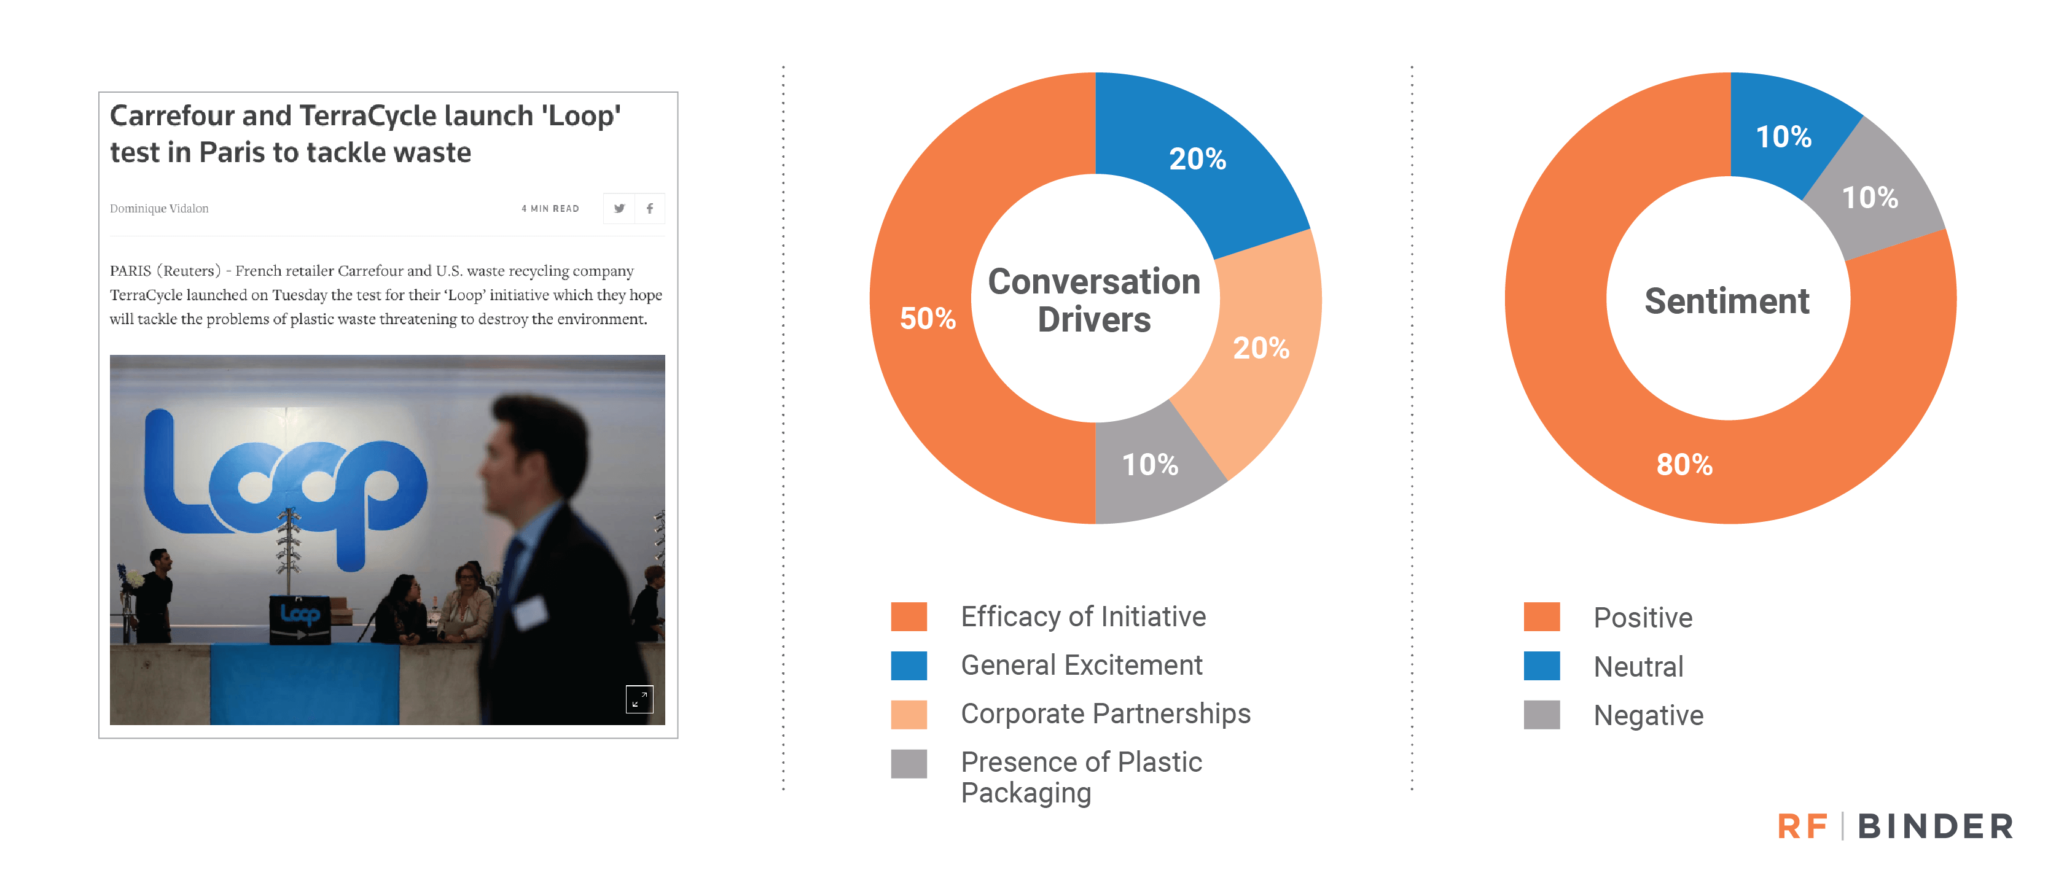Click the 20% blue General Excitement slice

click(1198, 158)
